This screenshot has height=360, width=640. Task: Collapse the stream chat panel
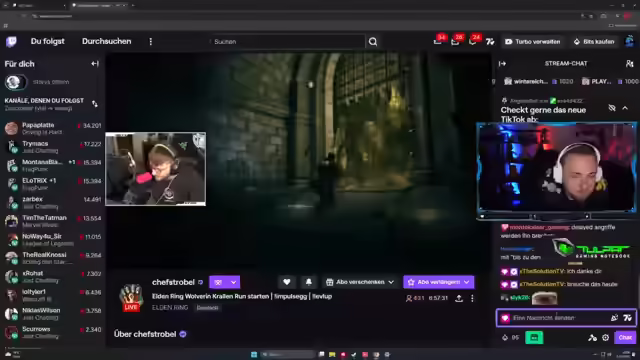pos(502,64)
